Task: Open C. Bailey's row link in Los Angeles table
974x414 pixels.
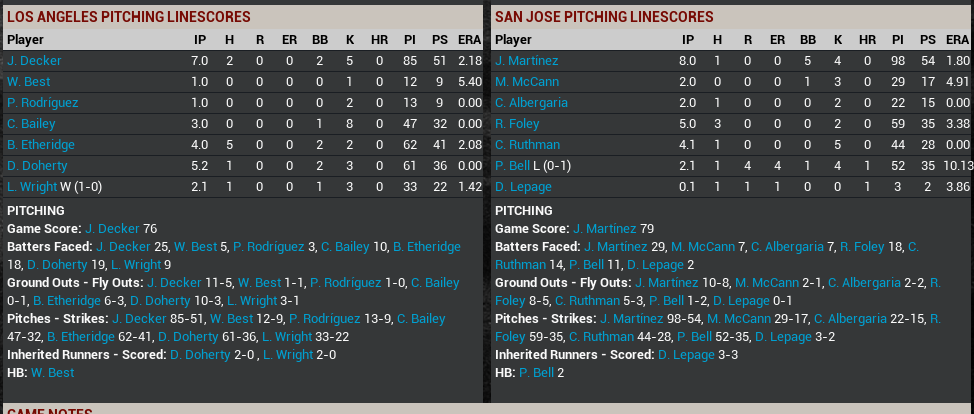Action: (30, 124)
